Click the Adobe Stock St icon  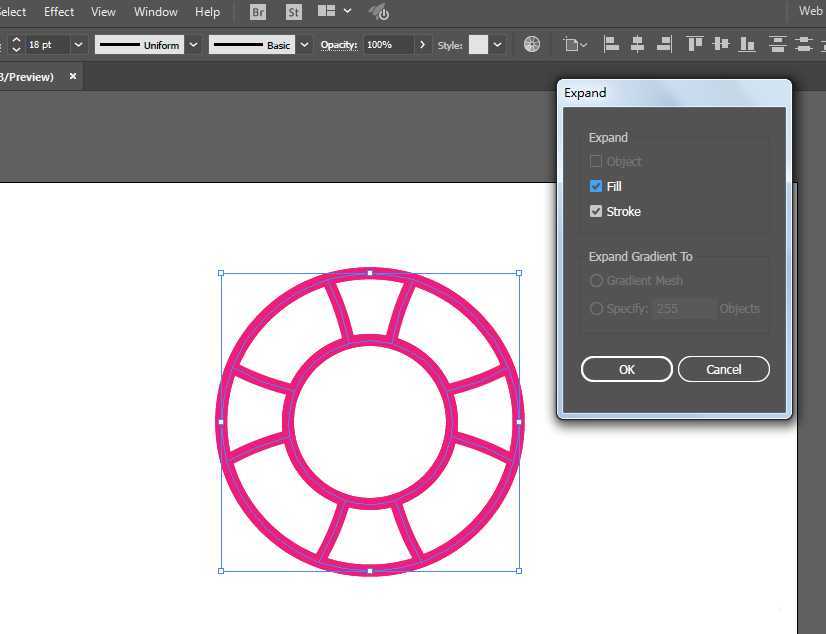(x=293, y=12)
